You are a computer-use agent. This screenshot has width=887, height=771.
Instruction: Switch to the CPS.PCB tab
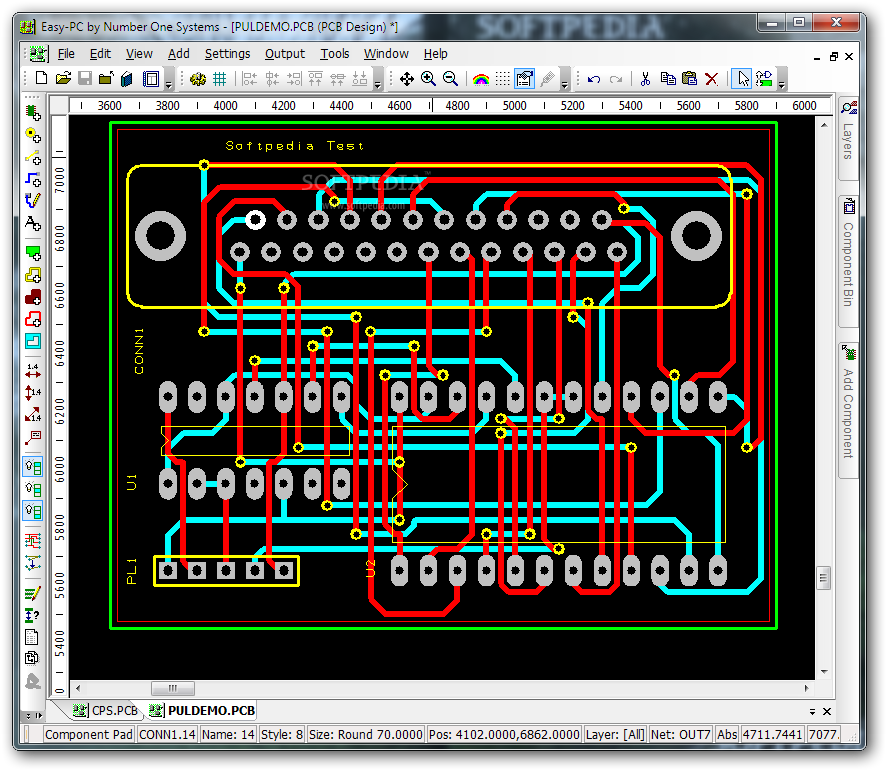(x=106, y=710)
